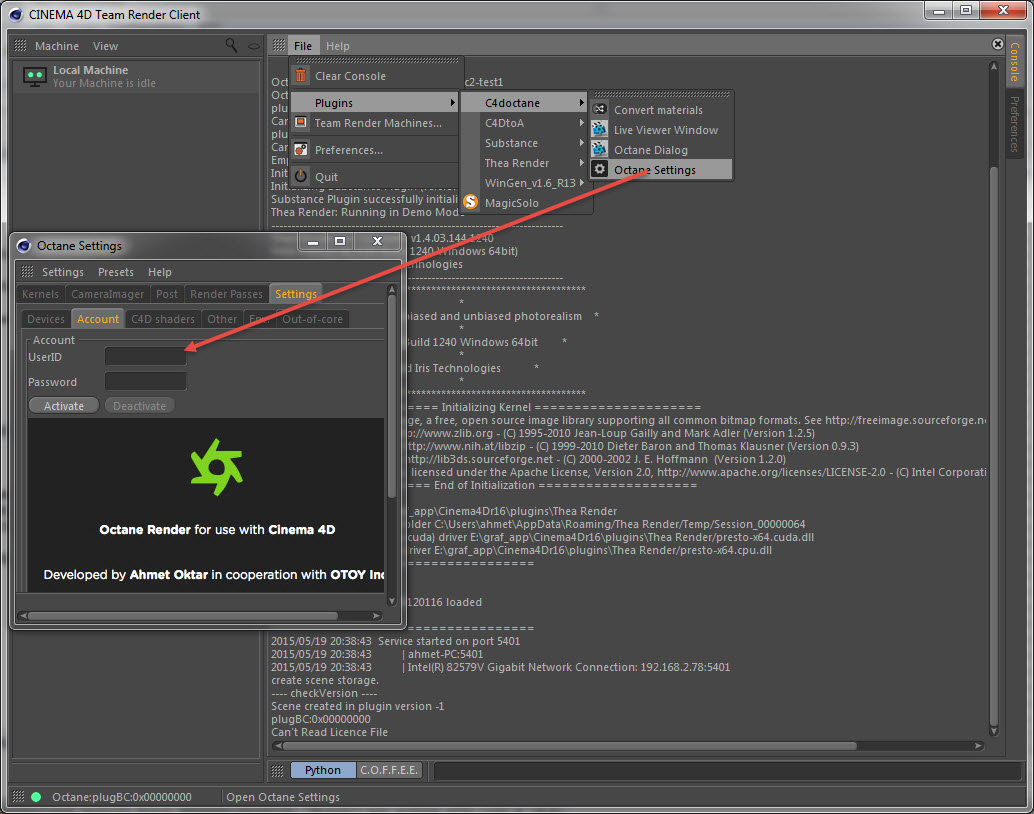Click the grip icon left of File menu
The height and width of the screenshot is (814, 1034).
pyautogui.click(x=279, y=46)
